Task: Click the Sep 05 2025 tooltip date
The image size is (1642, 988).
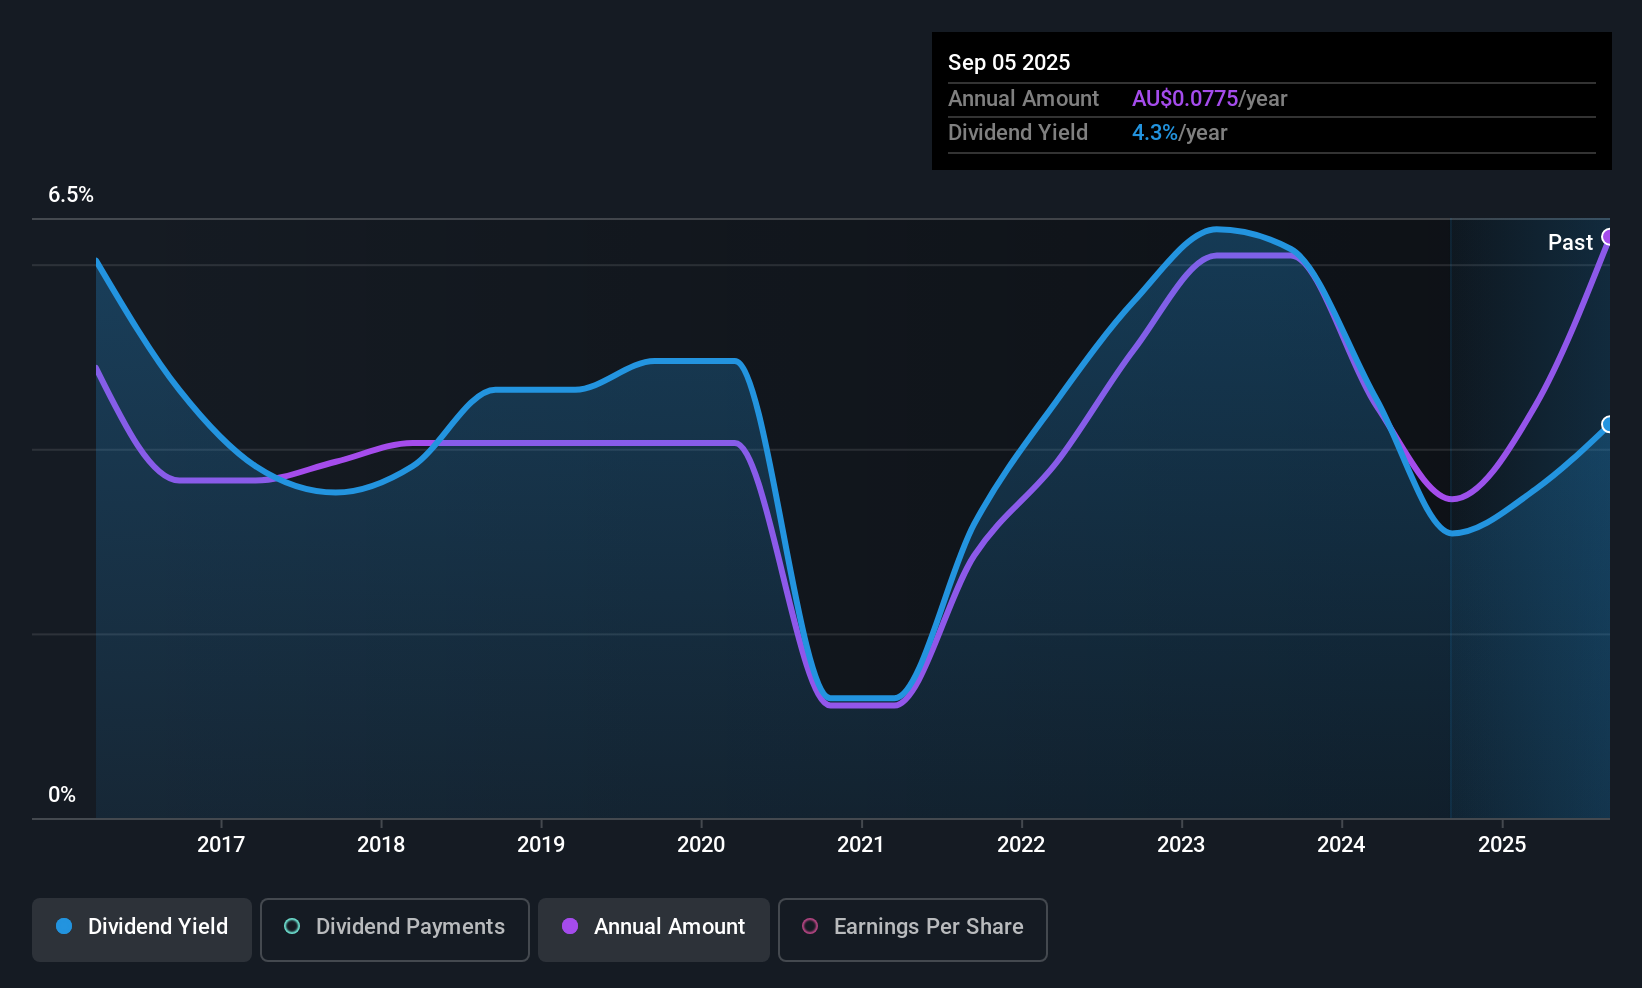Action: pyautogui.click(x=1009, y=62)
